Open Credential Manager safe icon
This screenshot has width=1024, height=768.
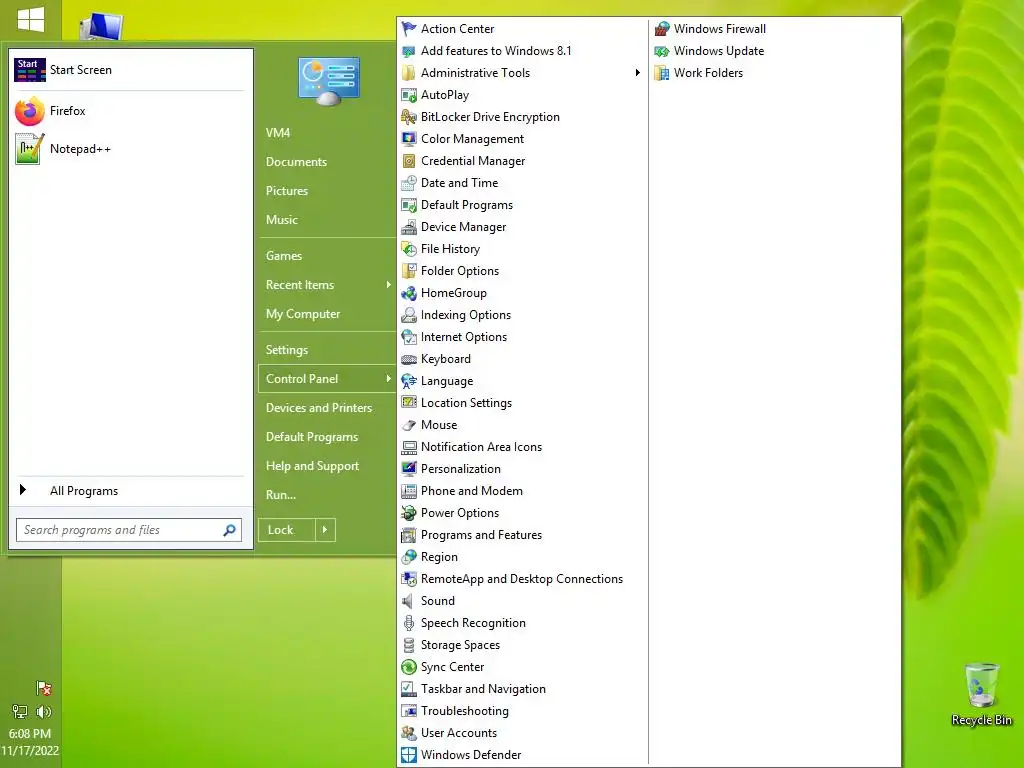pyautogui.click(x=409, y=161)
